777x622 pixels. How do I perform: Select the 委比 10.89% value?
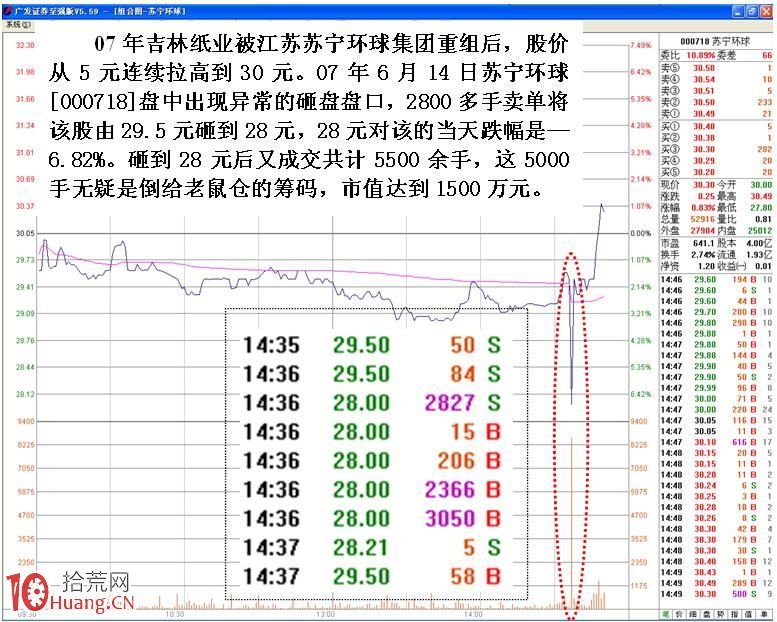pos(700,56)
